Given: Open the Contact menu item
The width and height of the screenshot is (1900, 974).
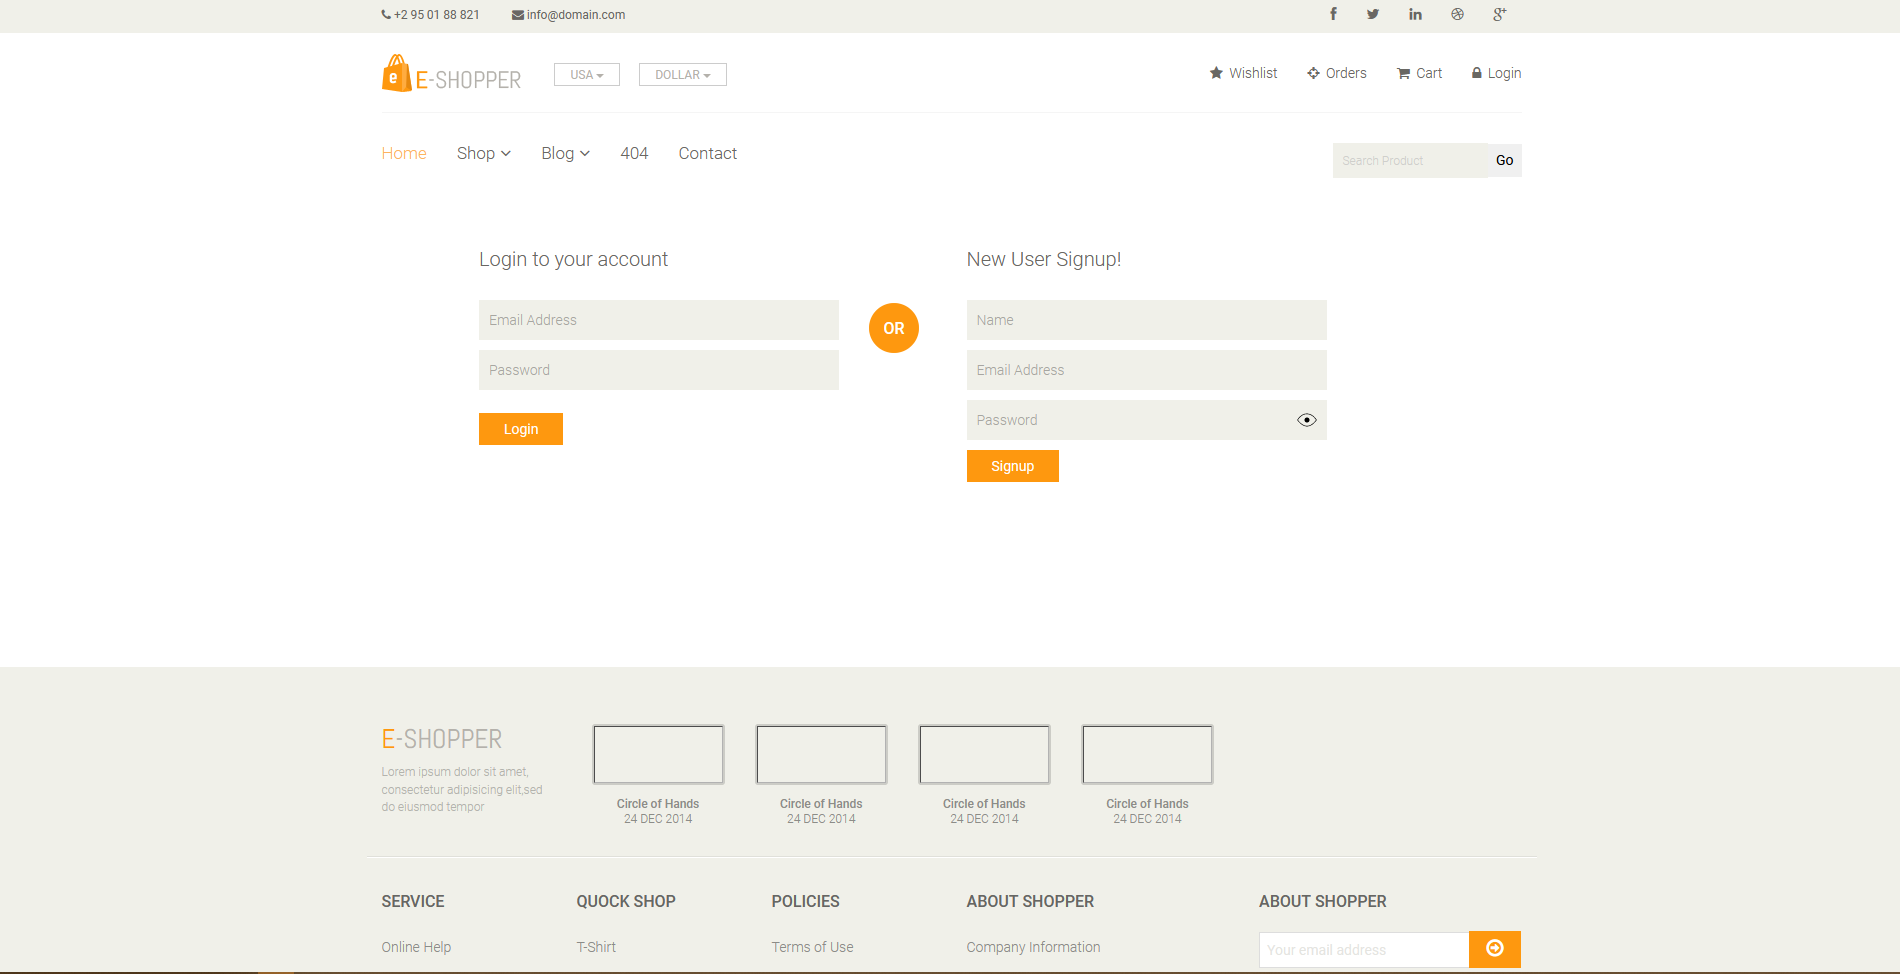Looking at the screenshot, I should tap(707, 153).
